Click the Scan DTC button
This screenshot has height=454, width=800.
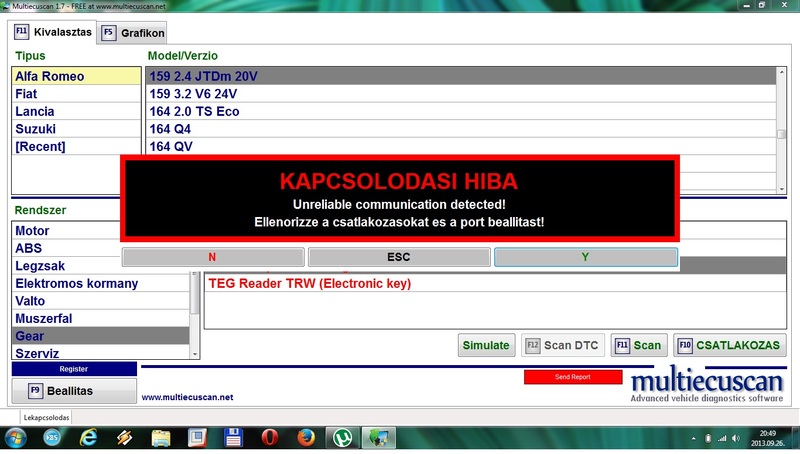point(562,345)
